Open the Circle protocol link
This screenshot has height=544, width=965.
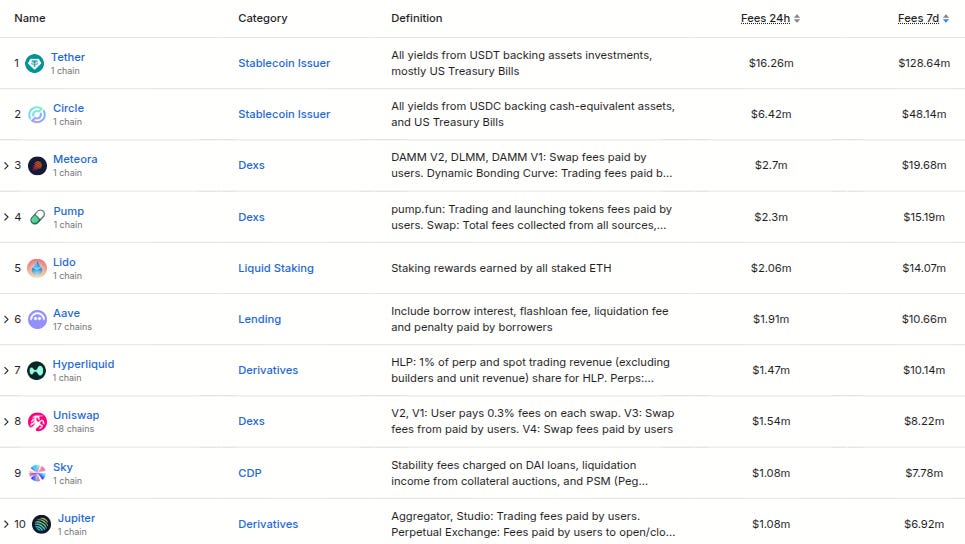(68, 108)
